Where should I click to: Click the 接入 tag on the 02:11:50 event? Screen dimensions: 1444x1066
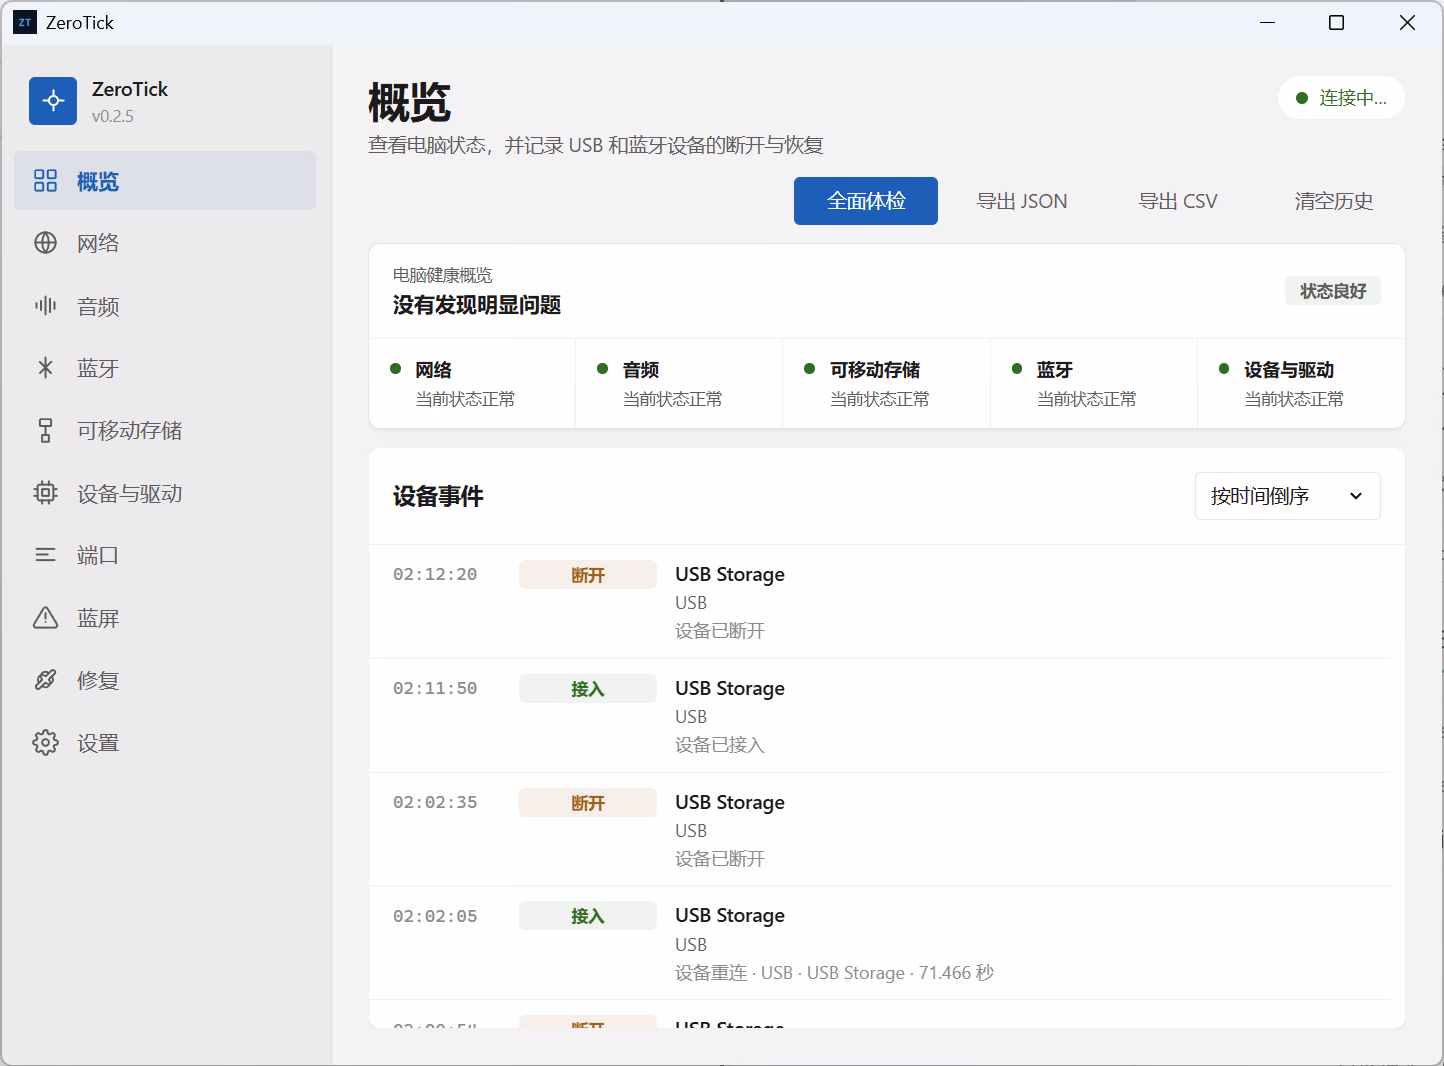tap(588, 689)
